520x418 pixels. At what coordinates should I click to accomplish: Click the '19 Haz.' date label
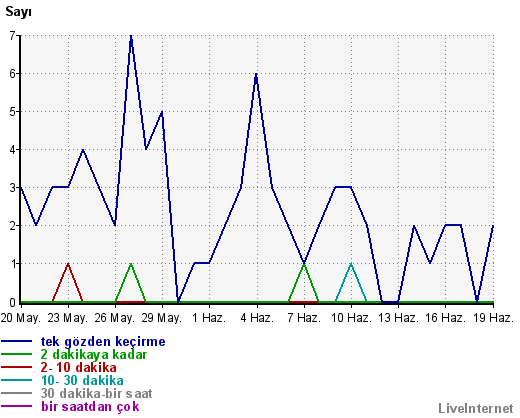493,318
